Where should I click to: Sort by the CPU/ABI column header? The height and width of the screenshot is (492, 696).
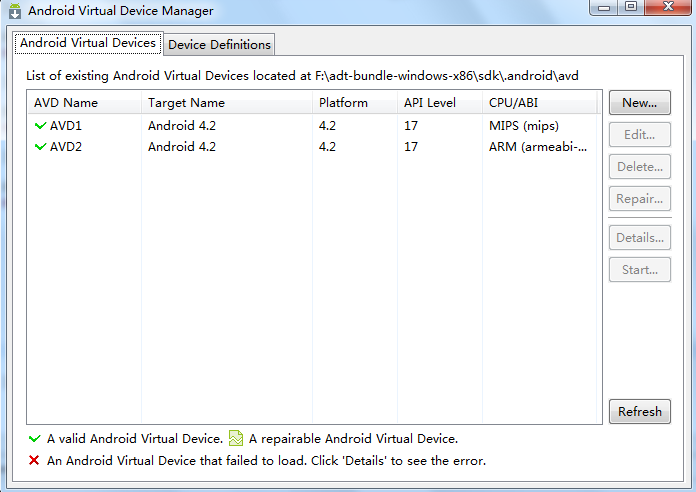tap(539, 103)
